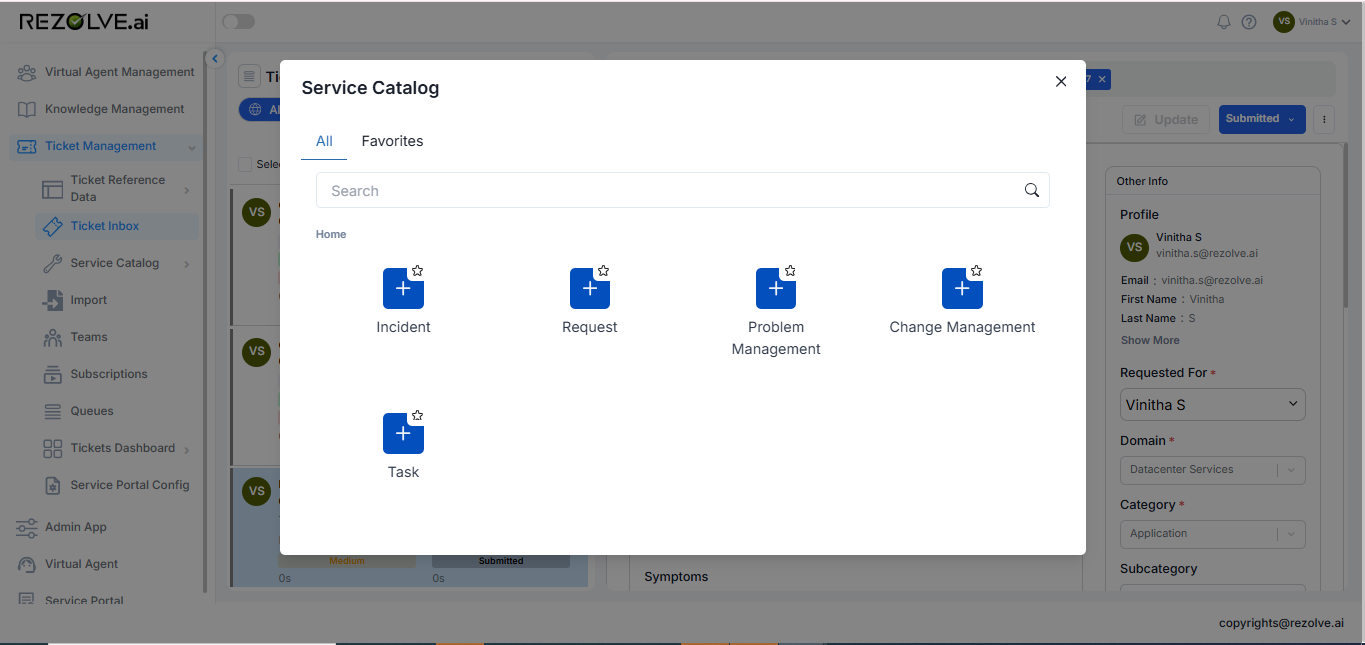Click the Knowledge Management book icon
Viewport: 1365px width, 645px height.
click(x=27, y=109)
